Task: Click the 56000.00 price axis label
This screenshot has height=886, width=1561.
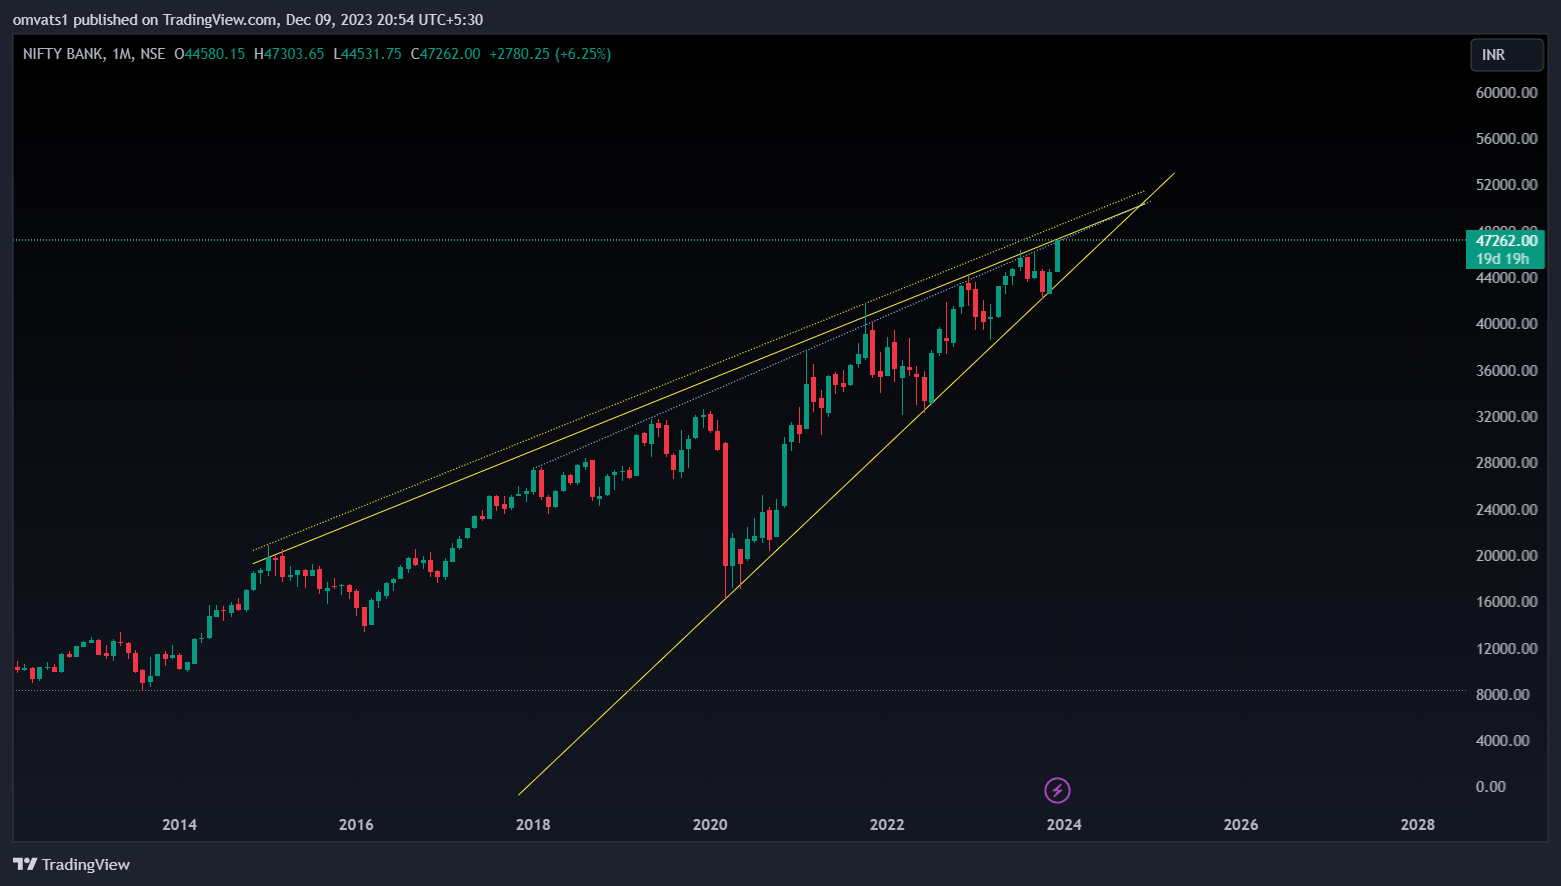Action: pos(1506,138)
